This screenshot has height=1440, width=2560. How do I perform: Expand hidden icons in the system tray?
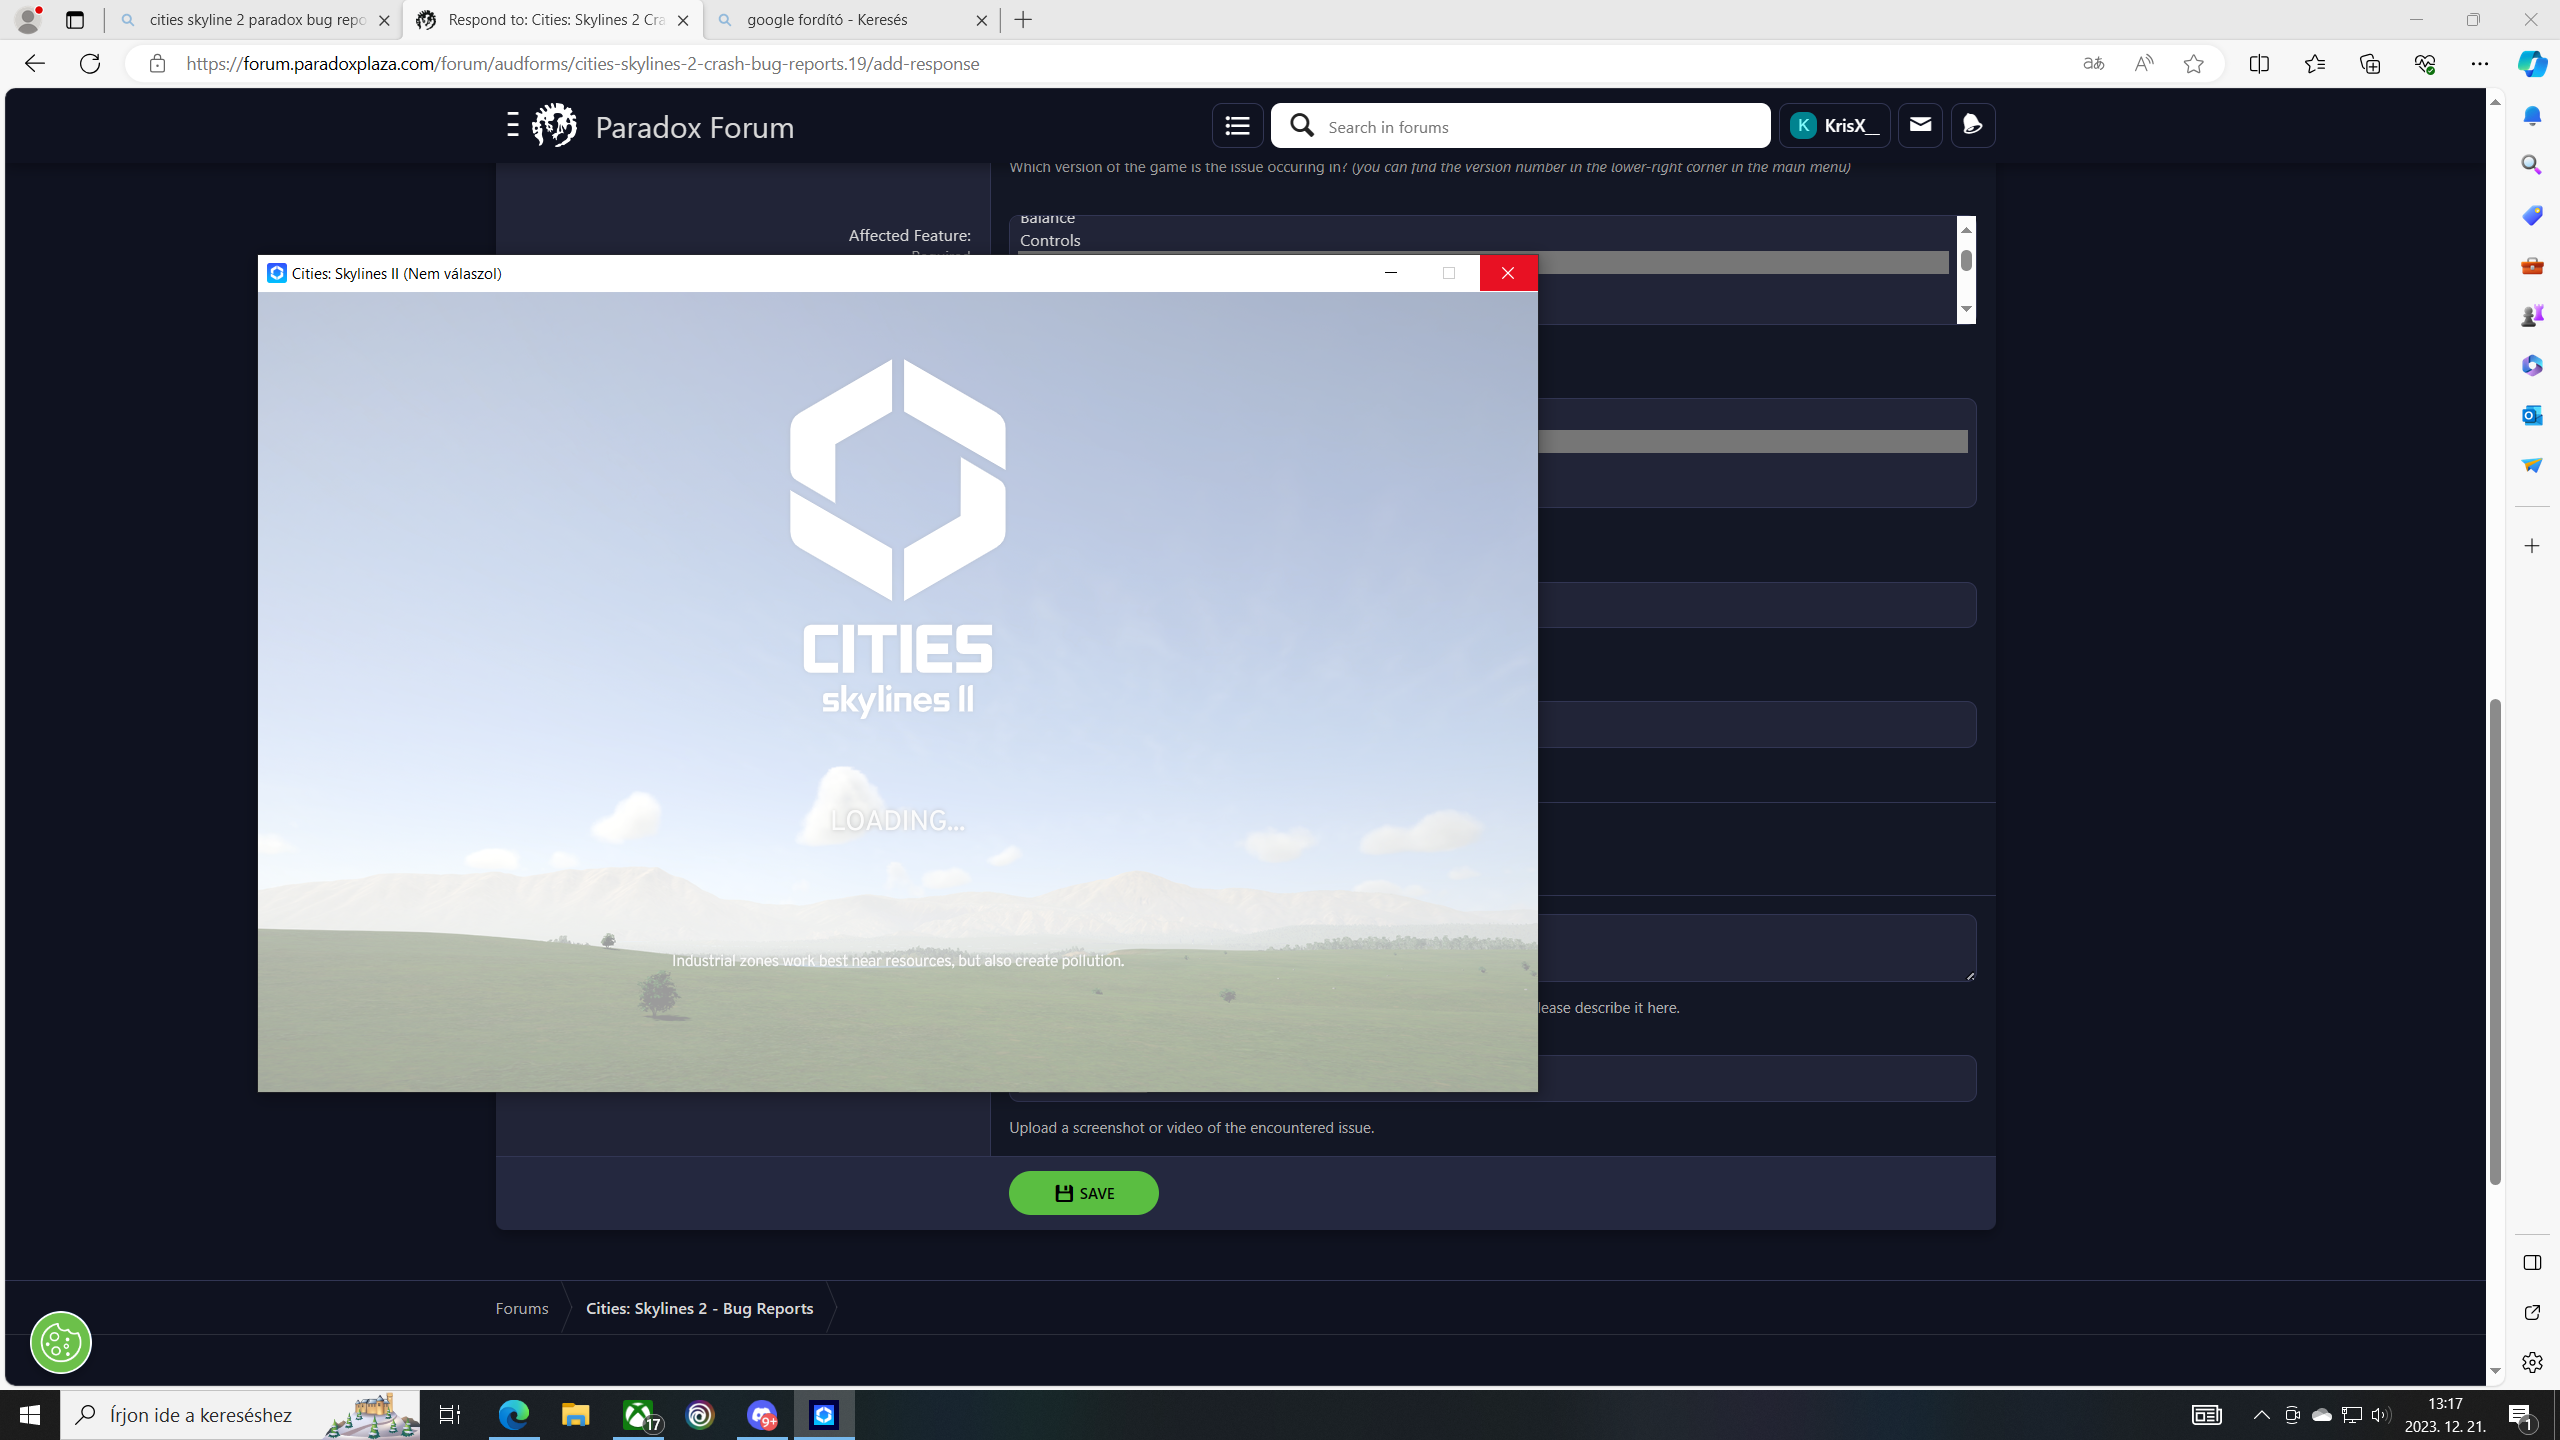coord(2261,1414)
